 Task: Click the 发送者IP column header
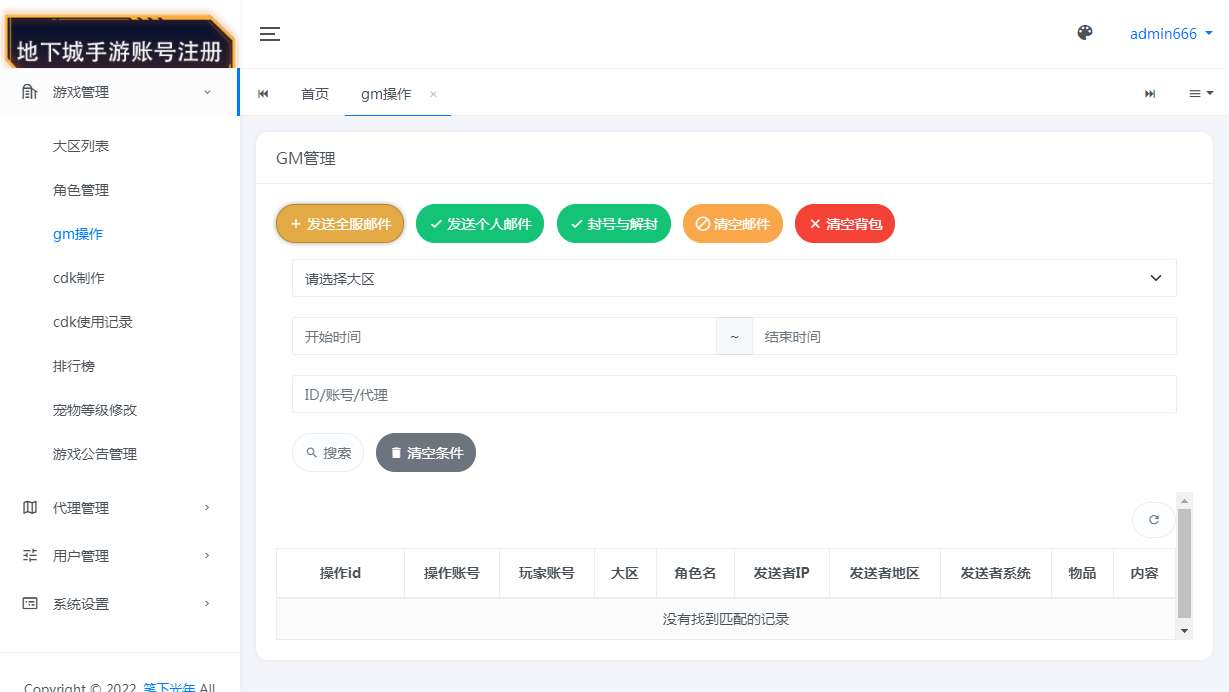(782, 573)
